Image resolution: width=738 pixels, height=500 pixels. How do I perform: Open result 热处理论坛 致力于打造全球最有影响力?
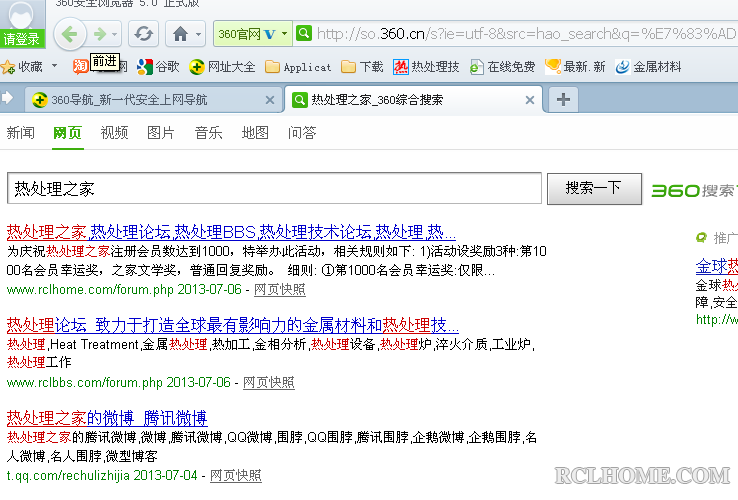(x=233, y=325)
